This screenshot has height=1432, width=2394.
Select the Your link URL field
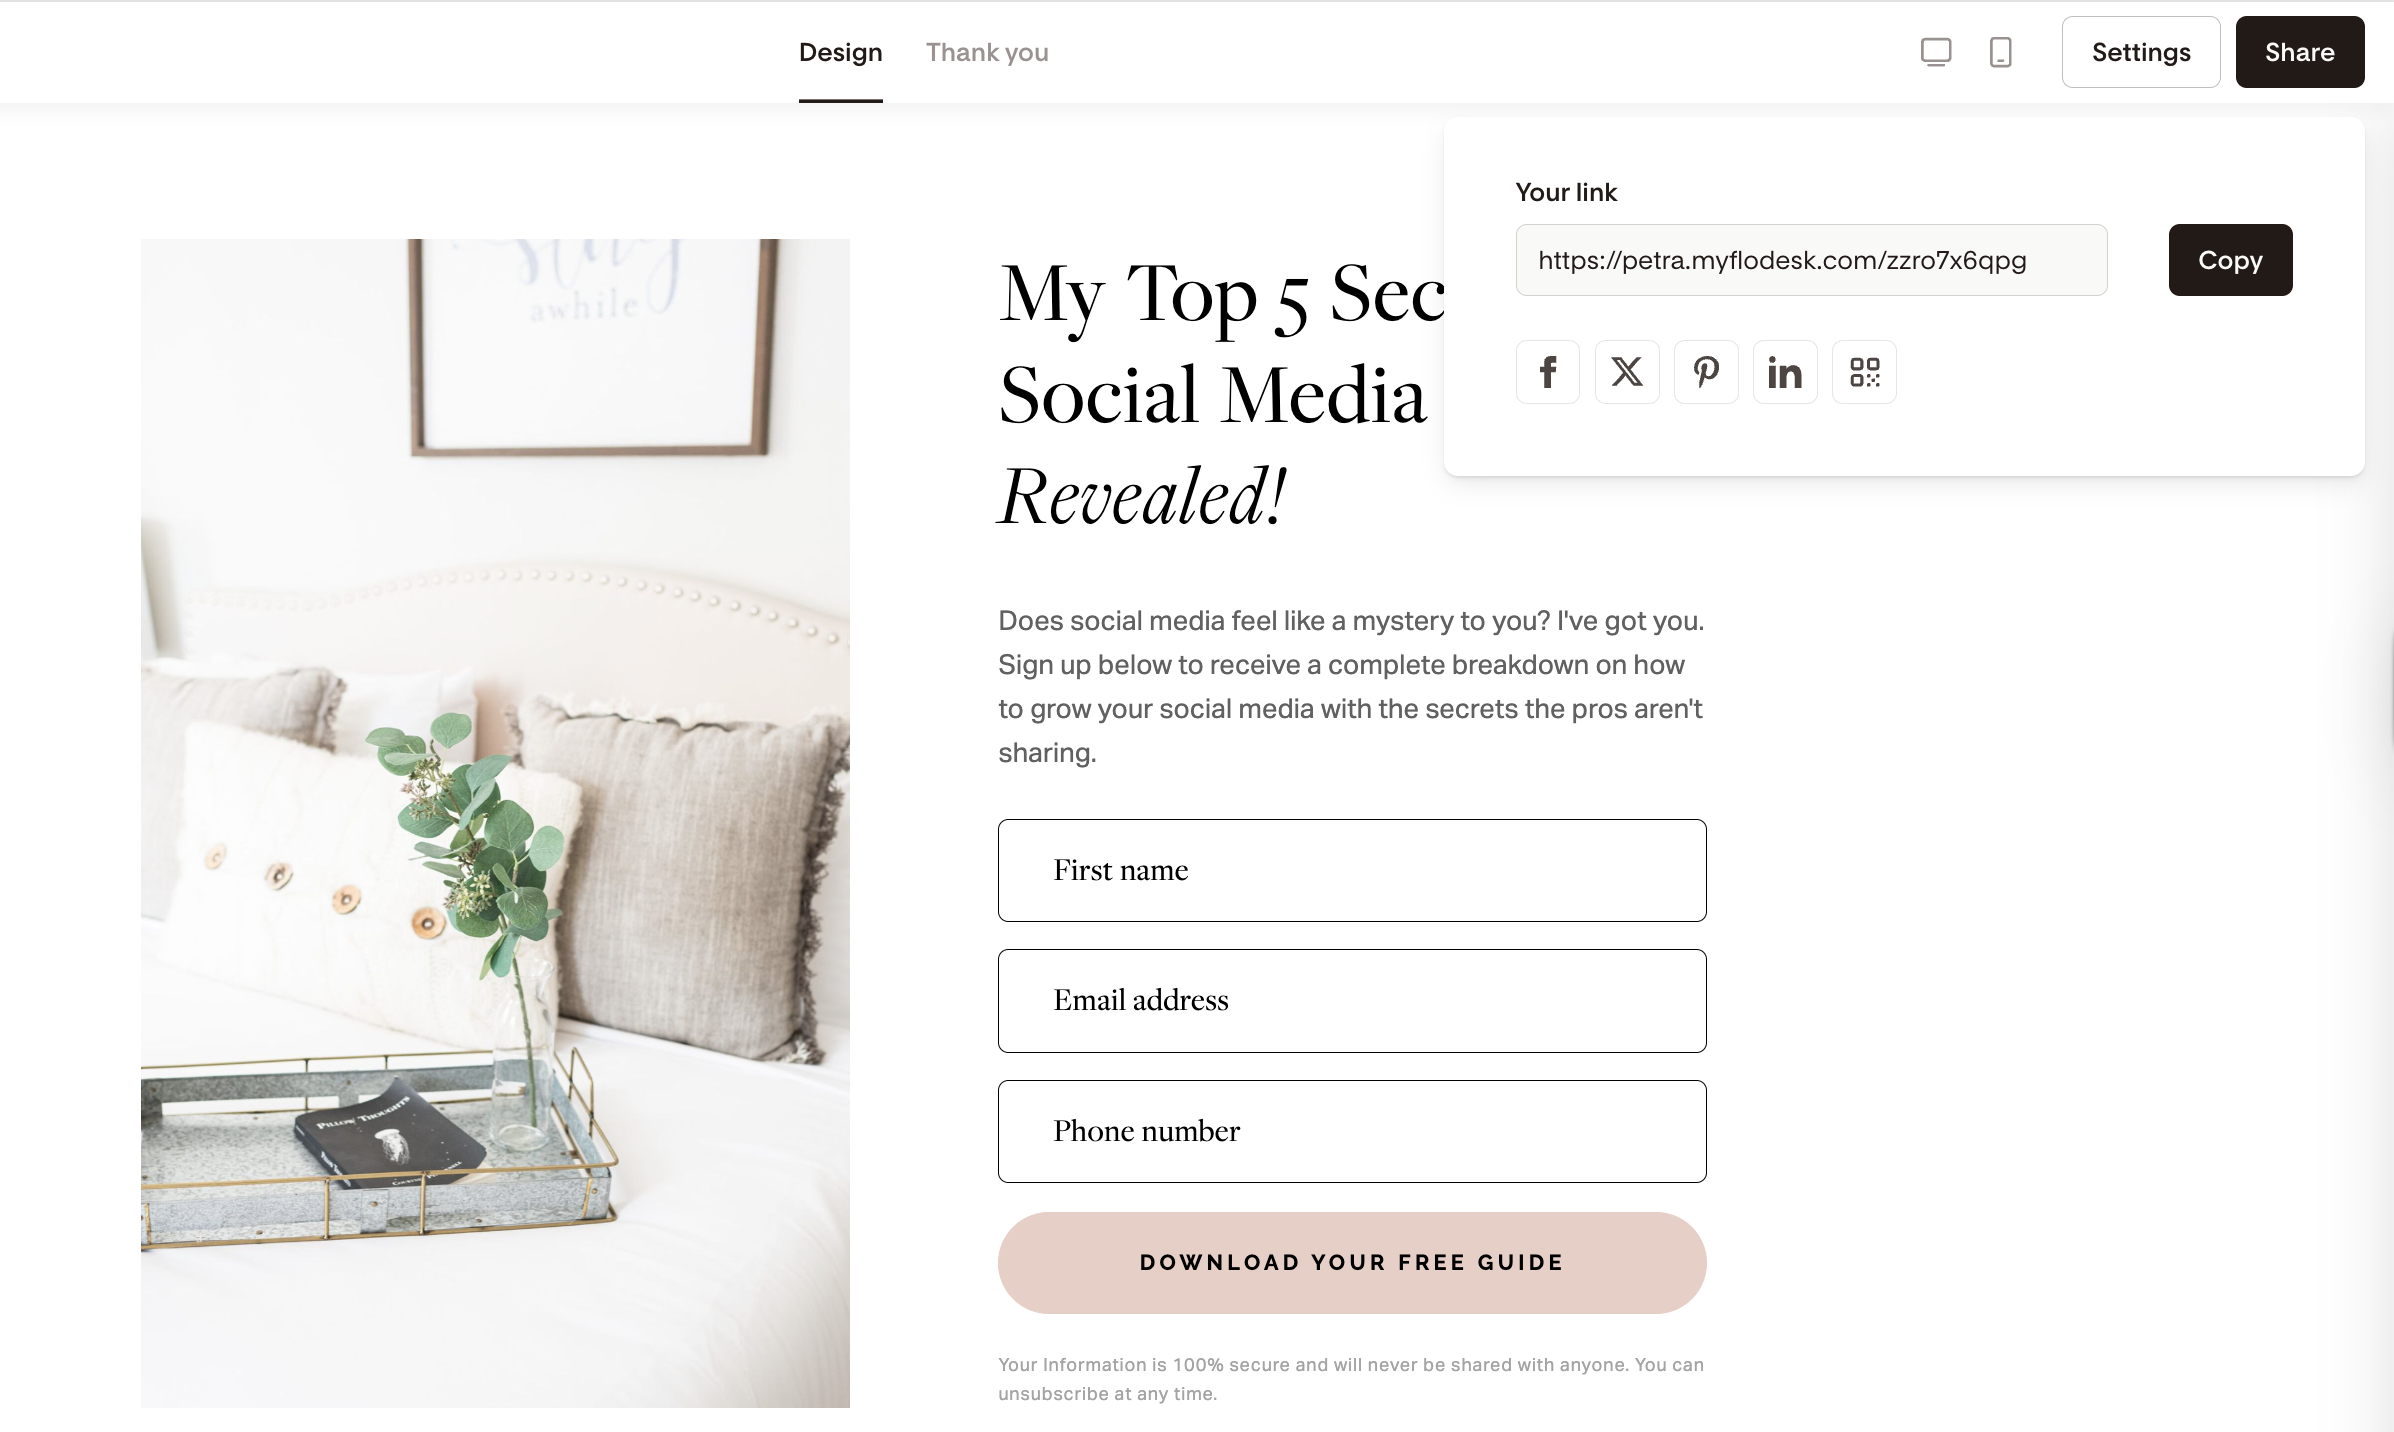click(x=1811, y=260)
